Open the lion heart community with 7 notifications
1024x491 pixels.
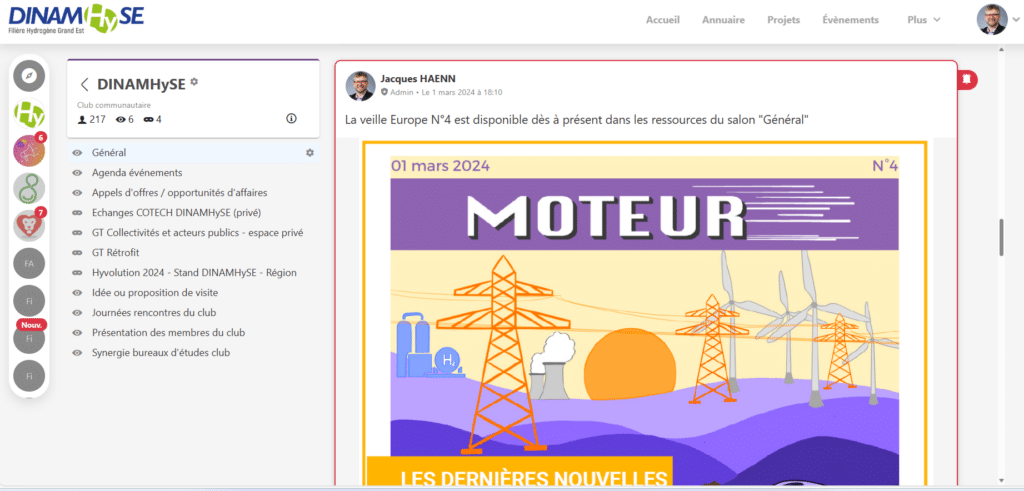(29, 225)
